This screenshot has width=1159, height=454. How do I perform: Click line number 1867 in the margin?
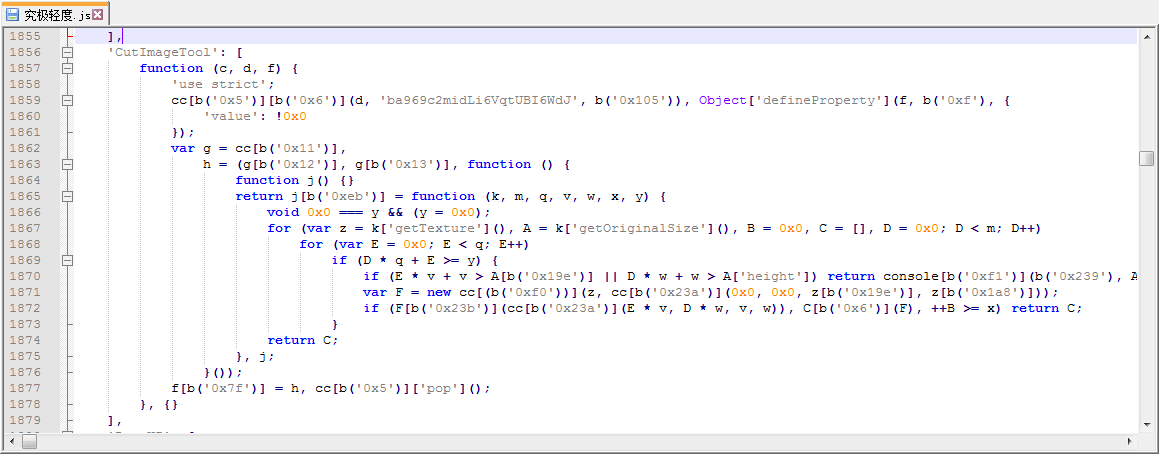tap(24, 228)
